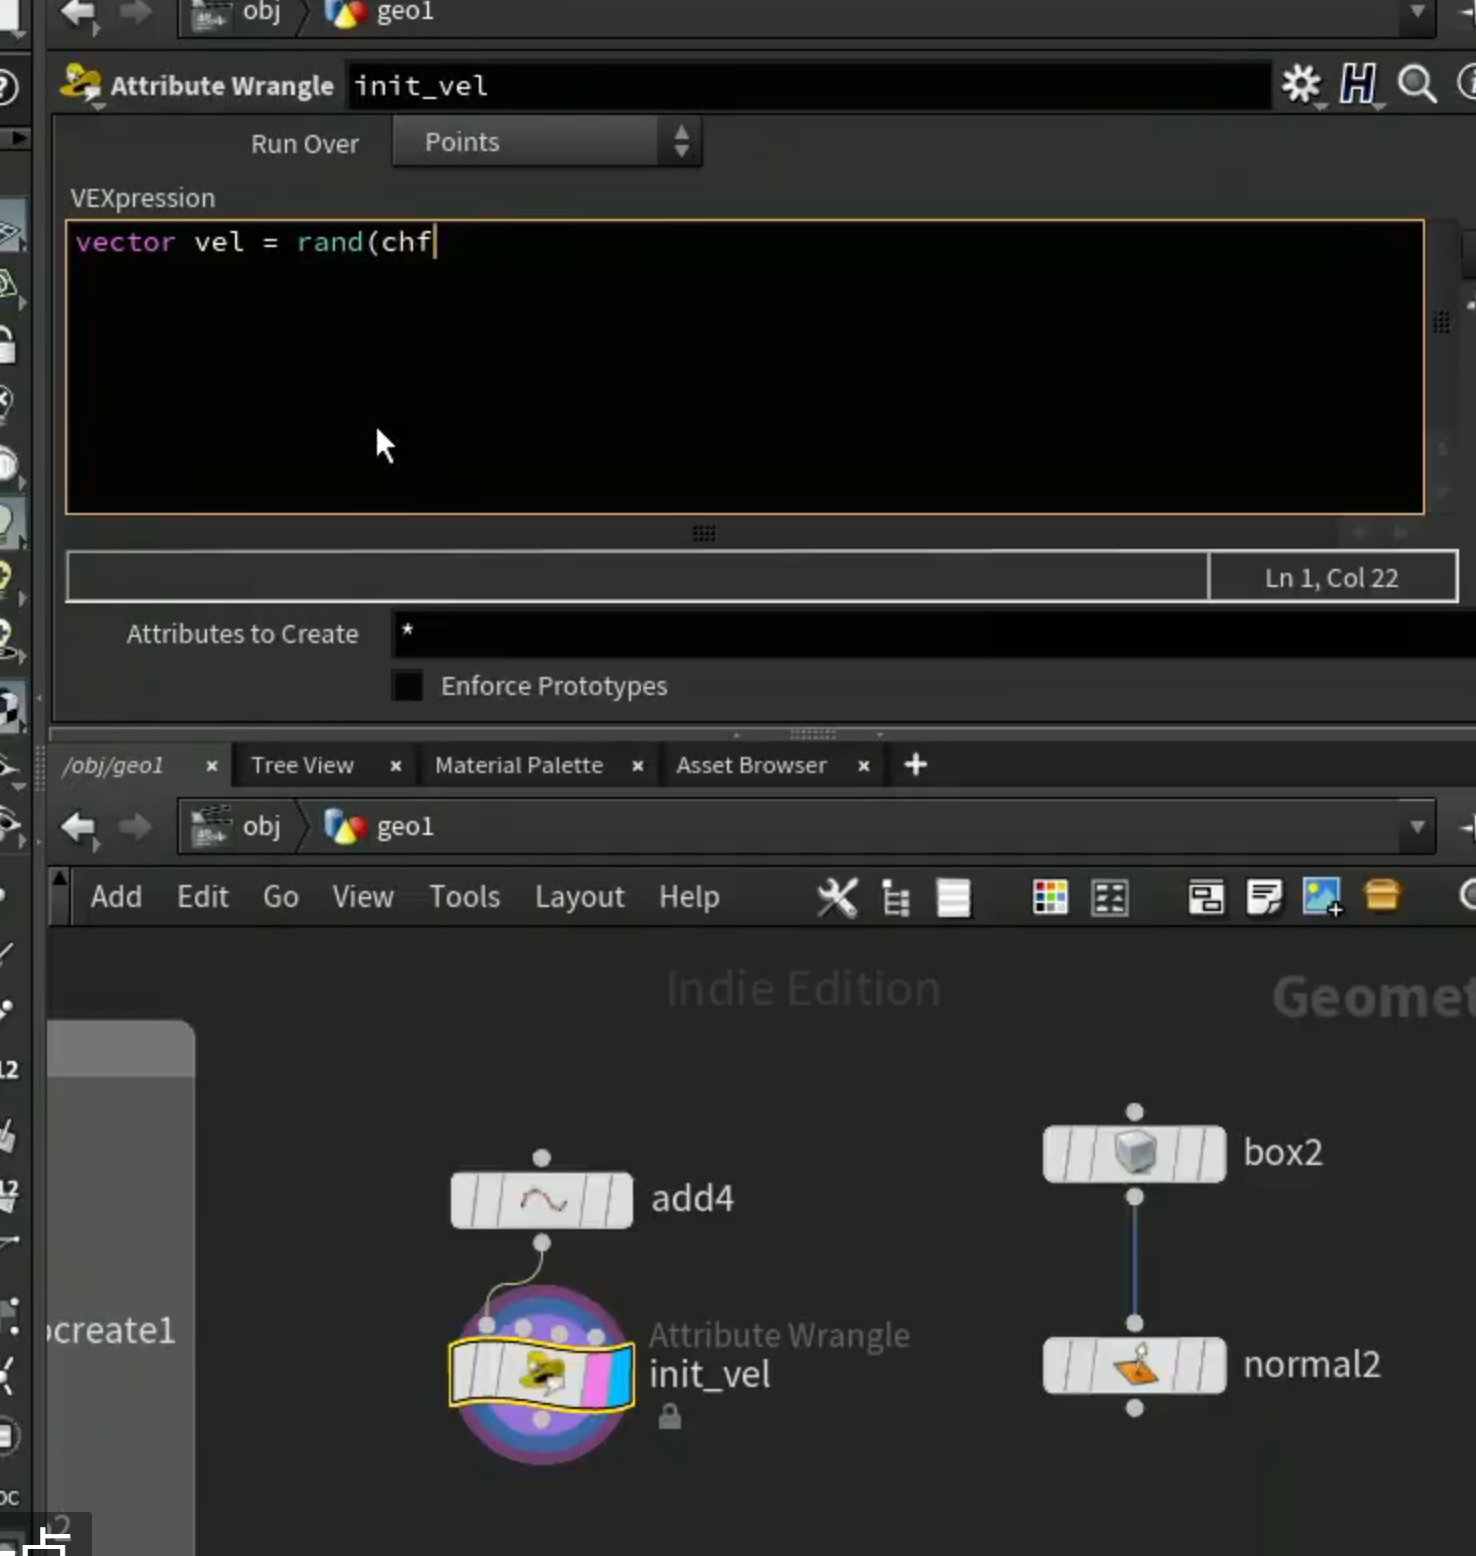Create a sticky note icon
Viewport: 1476px width, 1556px height.
(x=1264, y=897)
